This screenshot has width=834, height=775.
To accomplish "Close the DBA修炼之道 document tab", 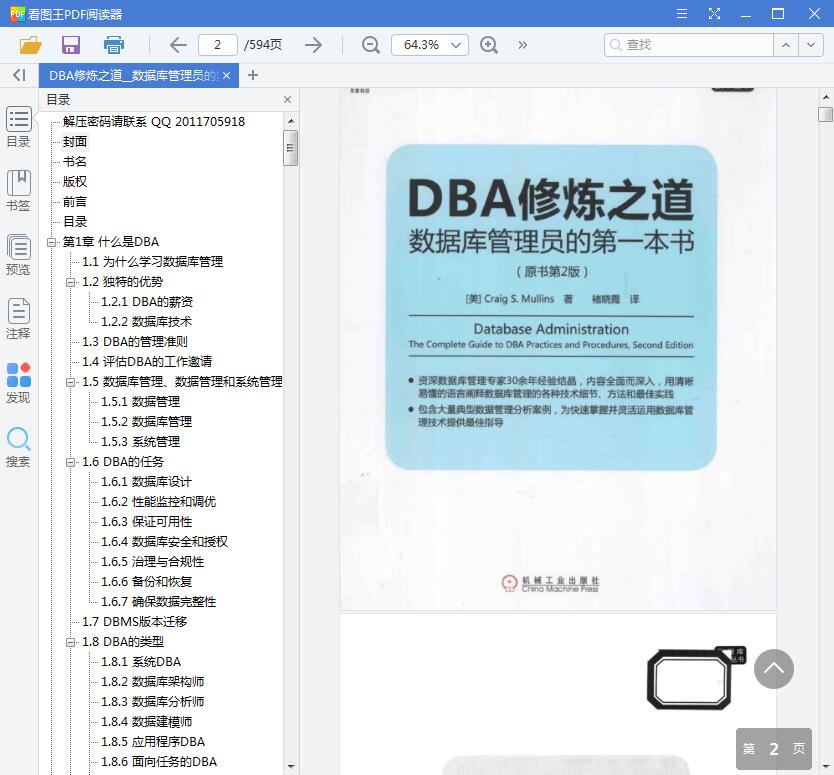I will pos(227,76).
